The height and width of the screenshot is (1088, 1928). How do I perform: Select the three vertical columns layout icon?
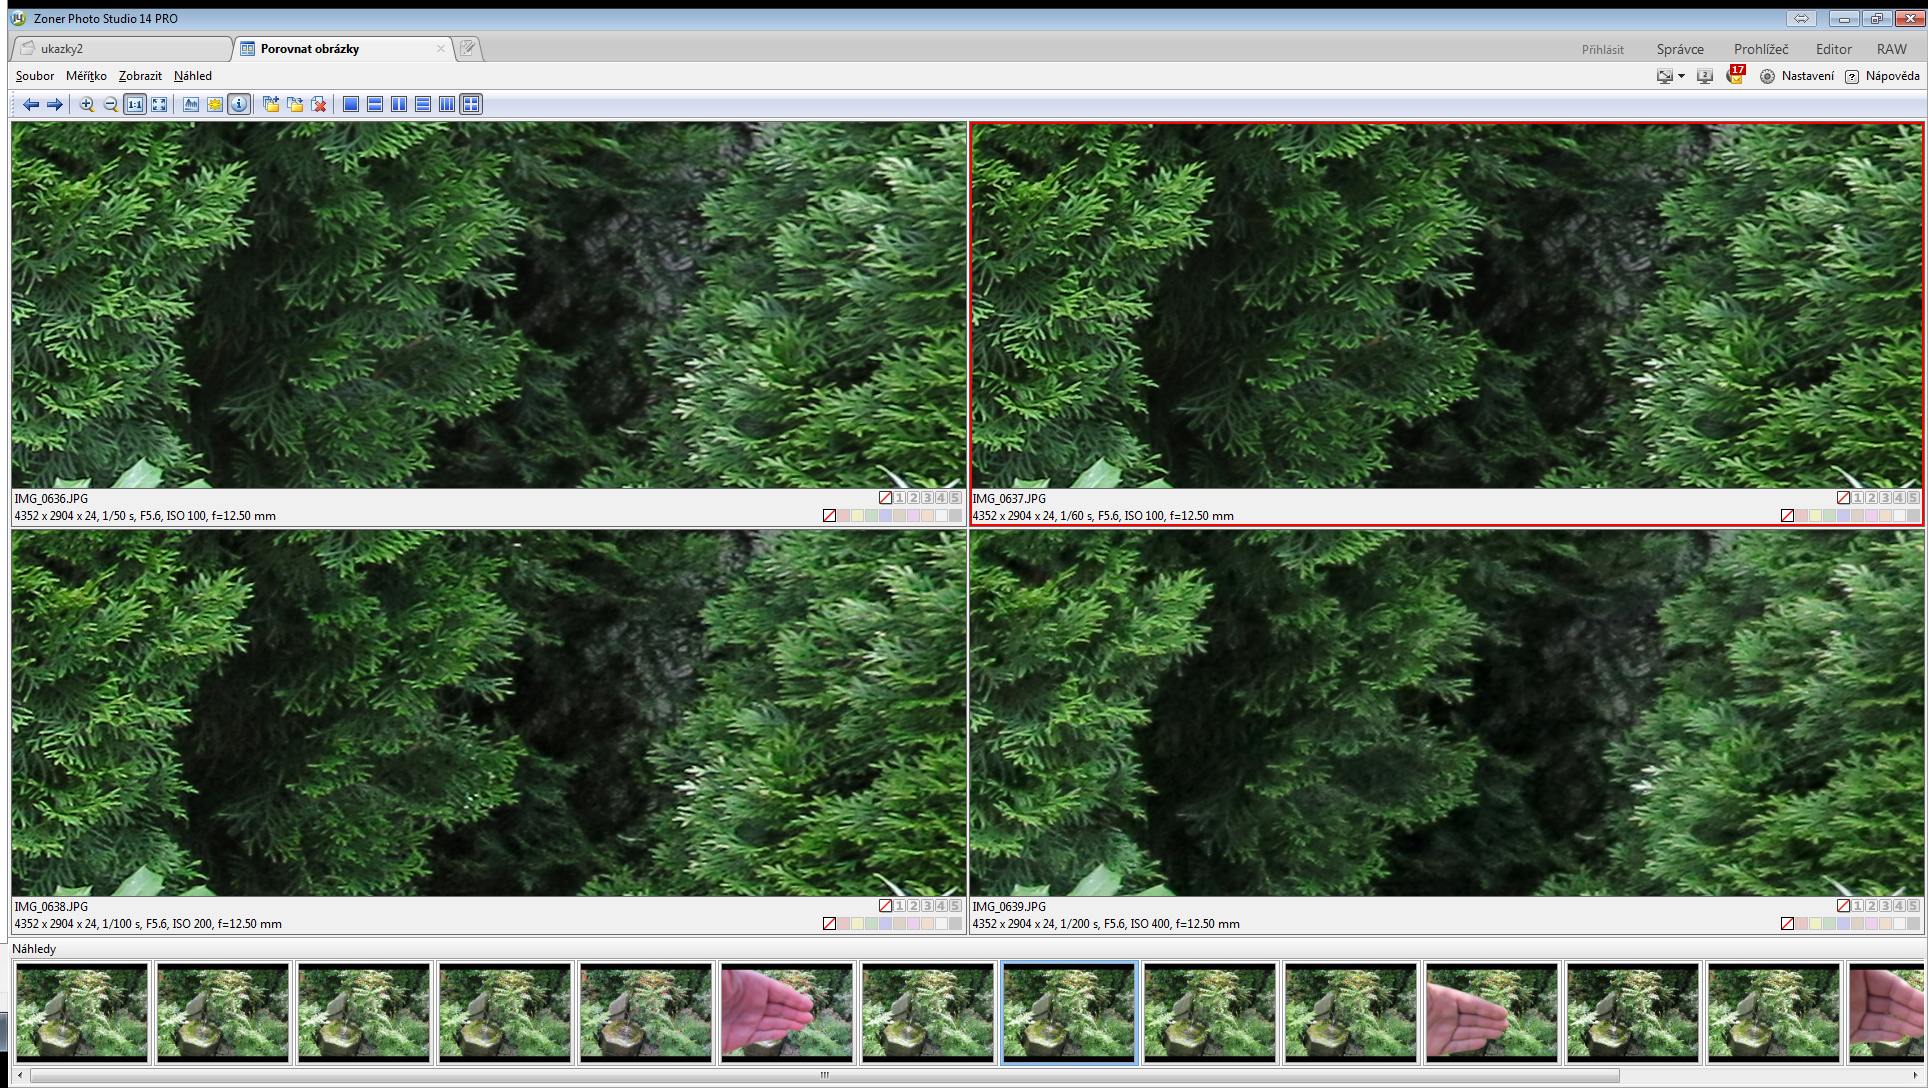click(447, 104)
